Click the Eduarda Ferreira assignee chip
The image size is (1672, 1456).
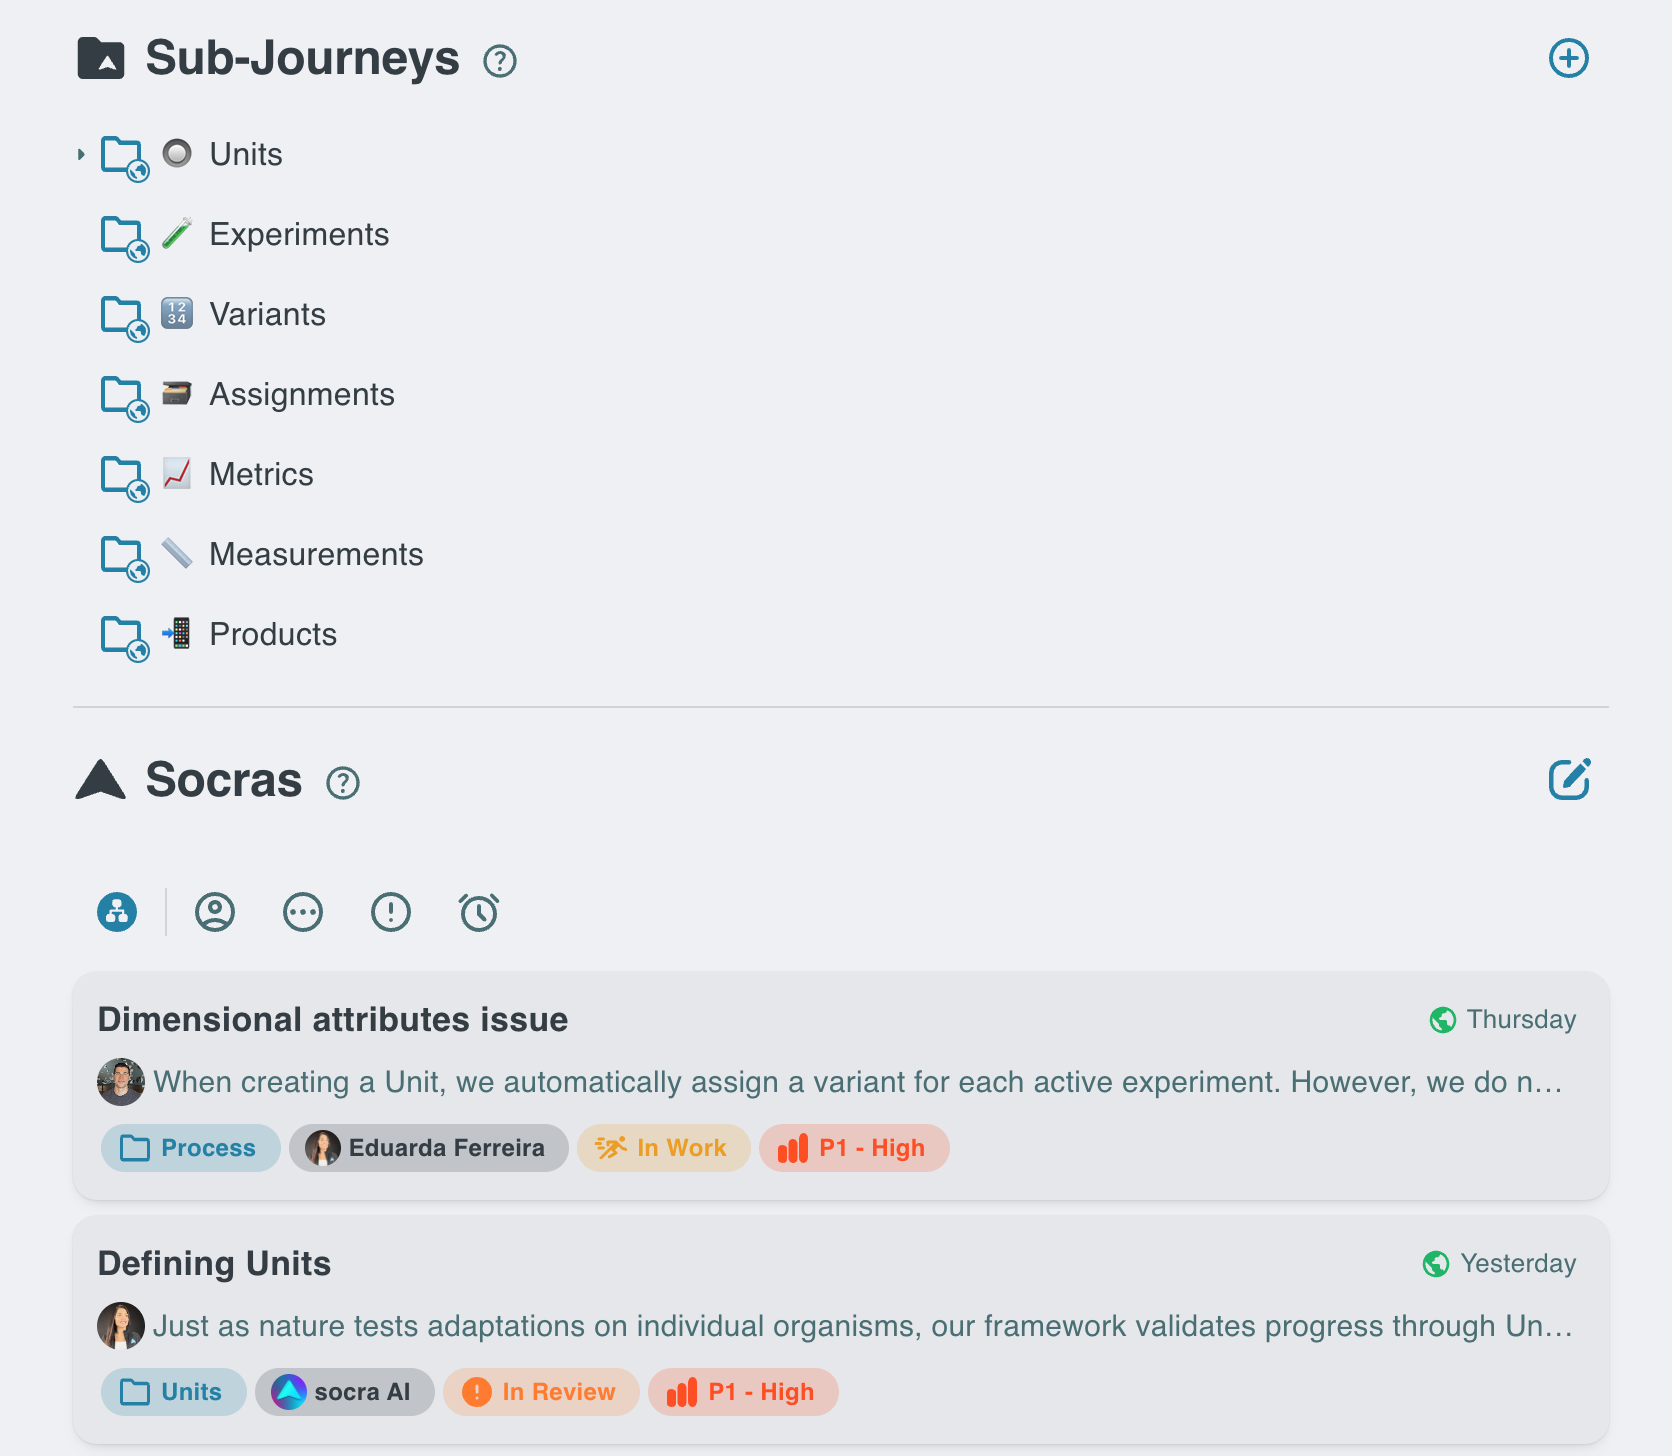[x=428, y=1148]
